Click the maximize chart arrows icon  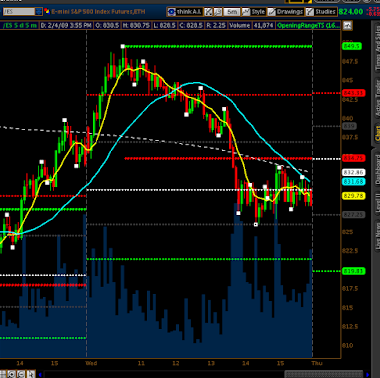(208, 12)
